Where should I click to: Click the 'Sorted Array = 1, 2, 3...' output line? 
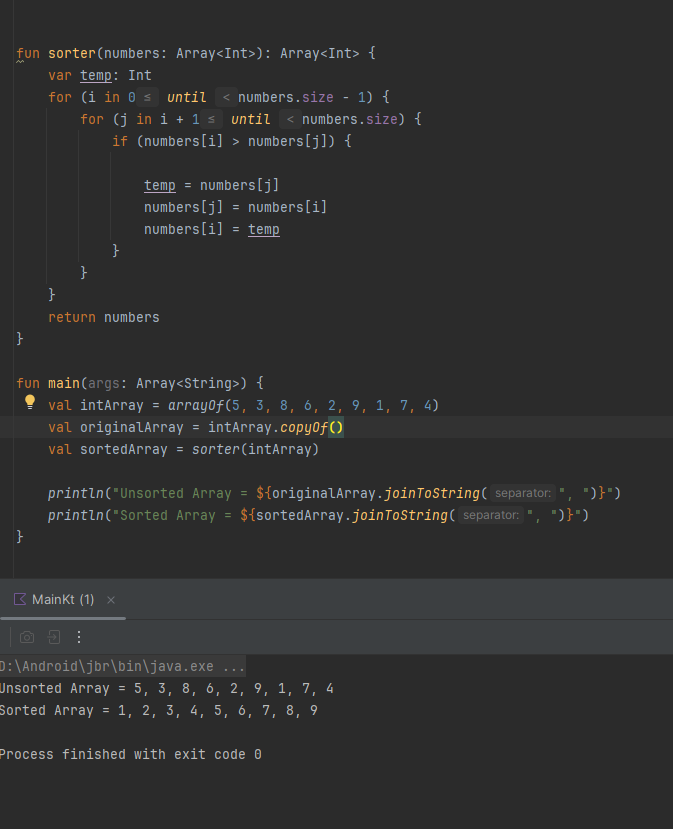coord(159,711)
